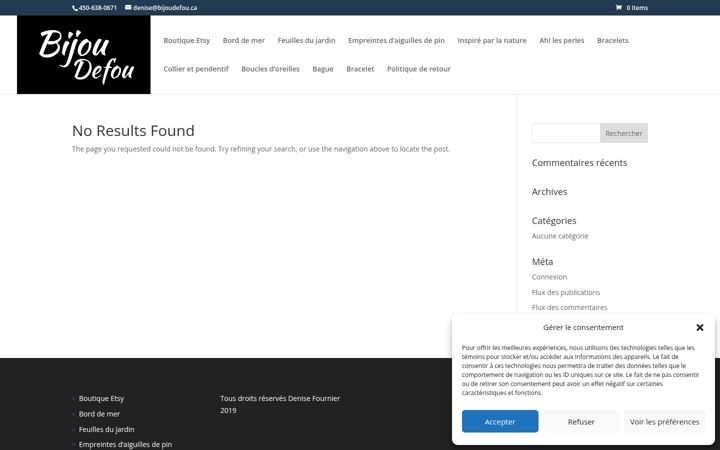
Task: Click Voir les préférences button
Action: pyautogui.click(x=664, y=422)
